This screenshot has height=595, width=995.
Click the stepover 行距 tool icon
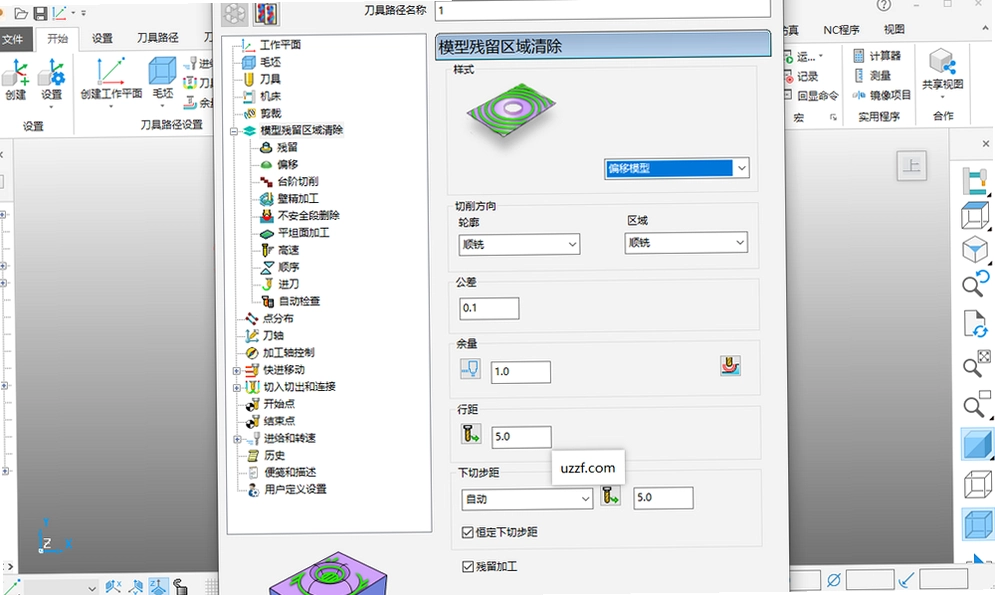(471, 435)
